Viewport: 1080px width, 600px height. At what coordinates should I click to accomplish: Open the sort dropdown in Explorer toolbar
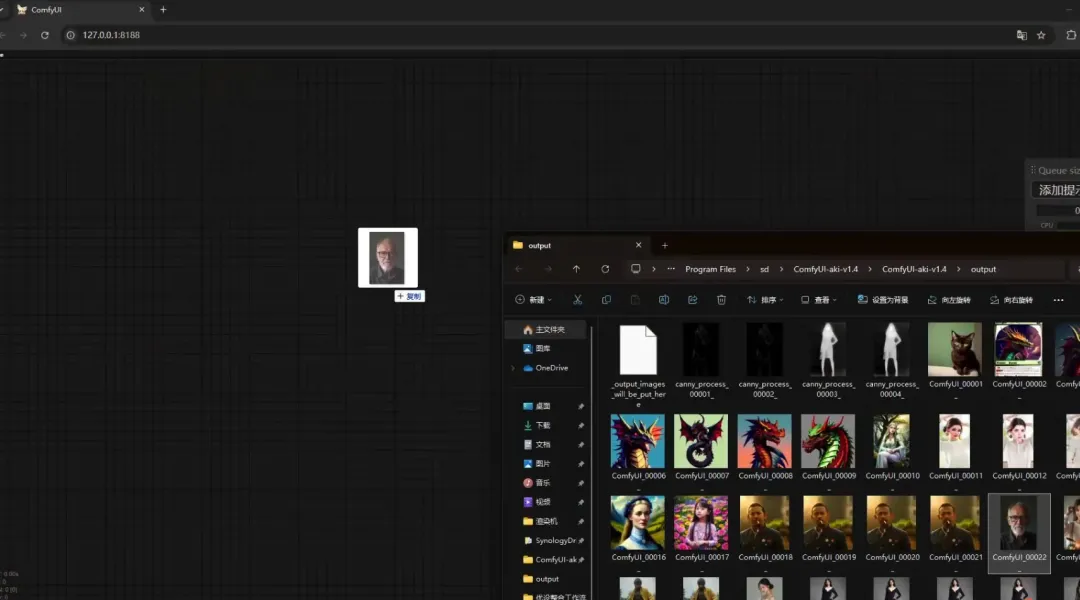[x=765, y=300]
